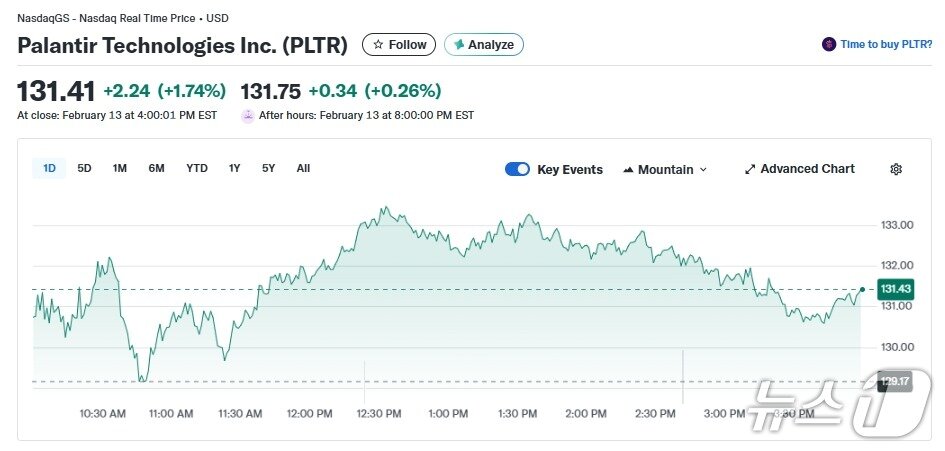The width and height of the screenshot is (945, 451).
Task: Show the 5Y chart range
Action: [x=268, y=169]
